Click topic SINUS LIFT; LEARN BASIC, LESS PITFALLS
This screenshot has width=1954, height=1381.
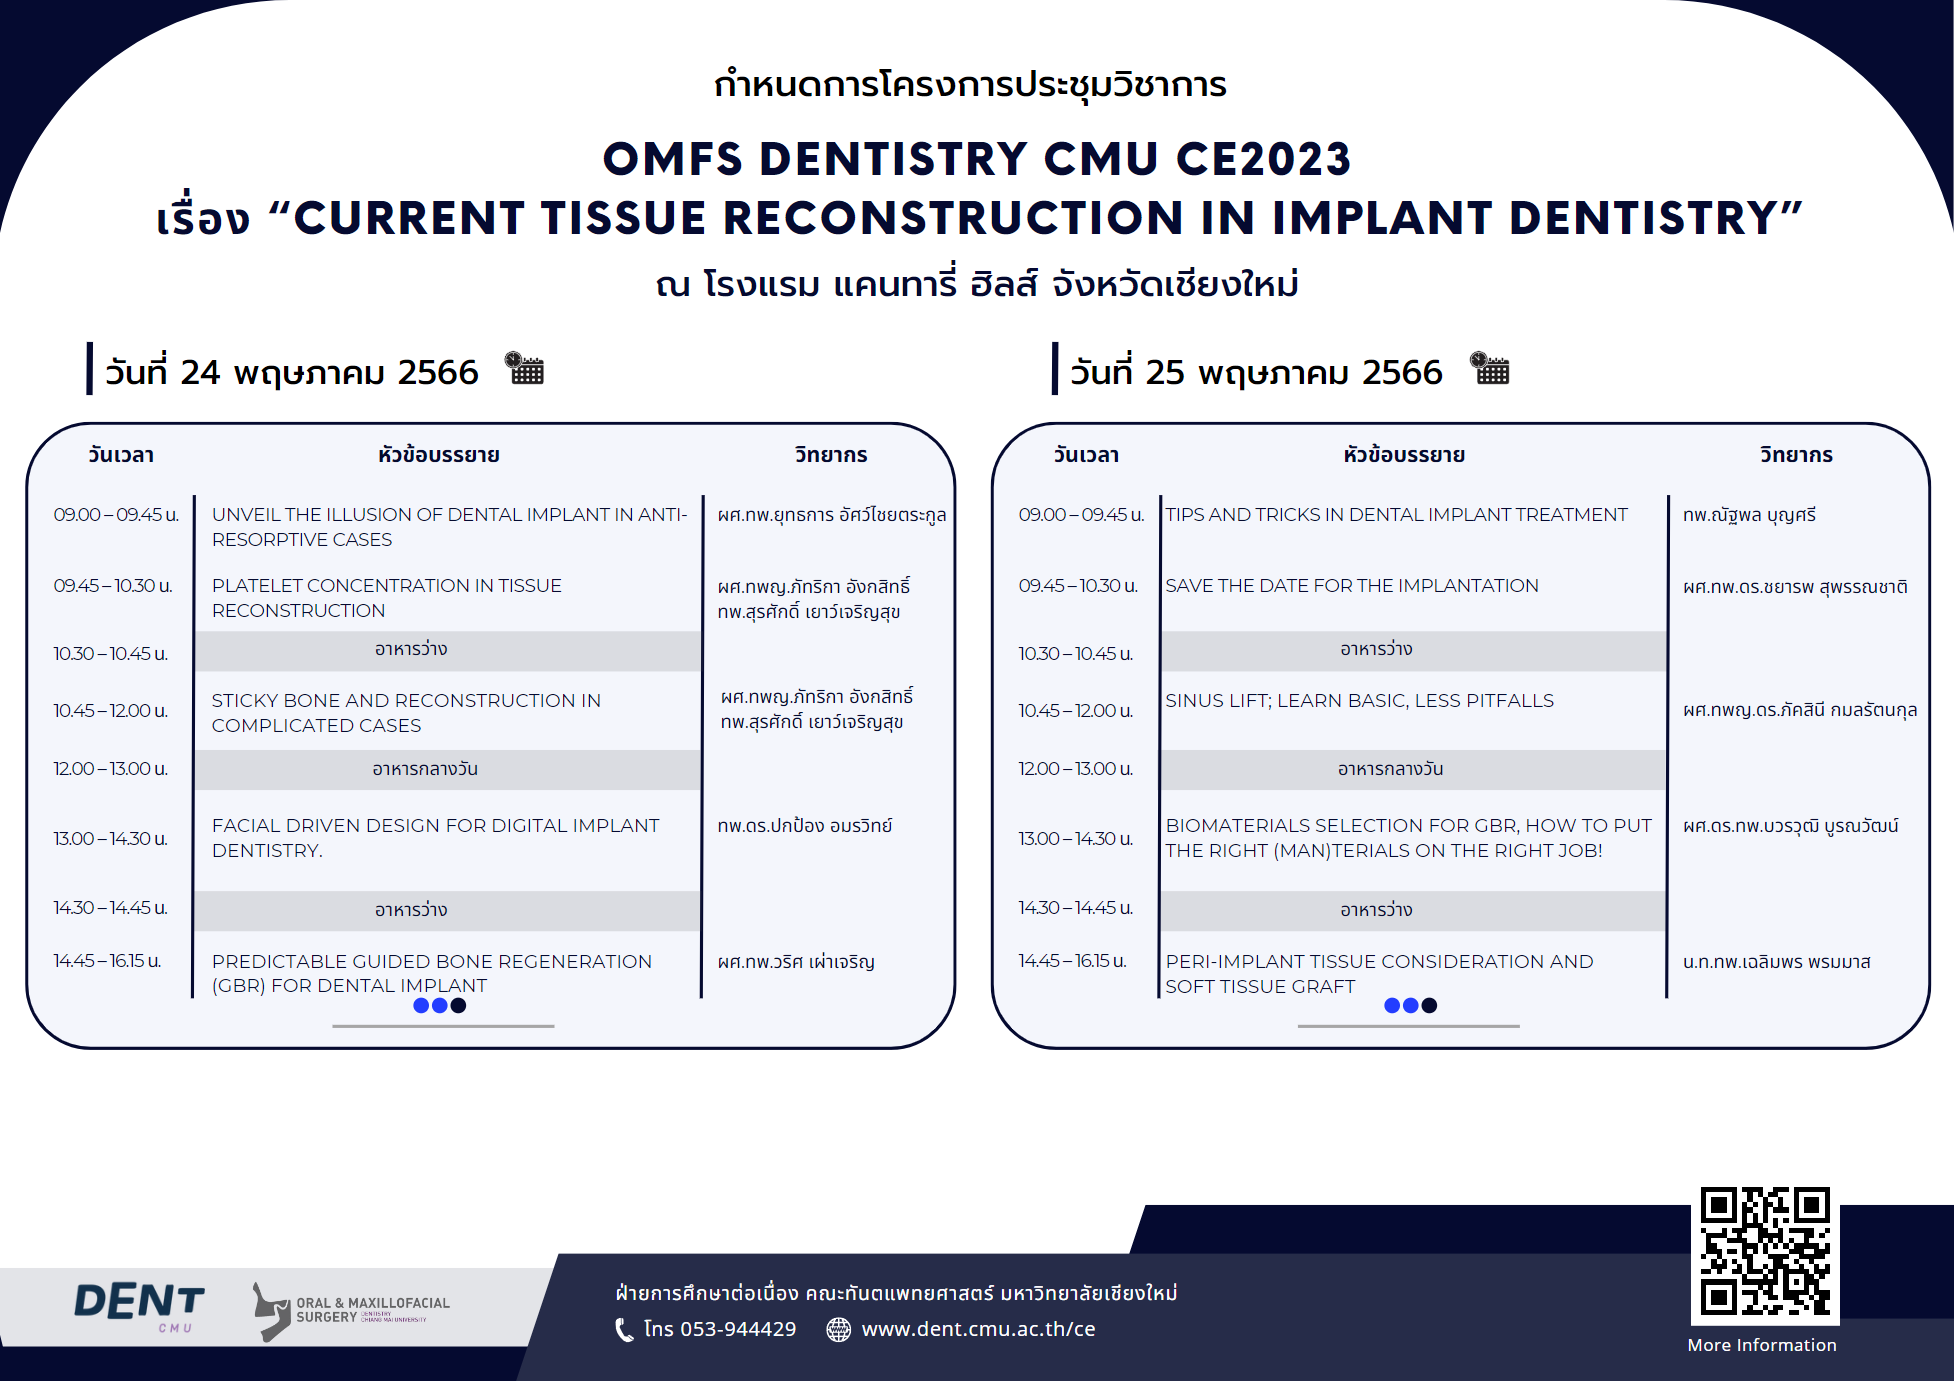coord(1359,700)
